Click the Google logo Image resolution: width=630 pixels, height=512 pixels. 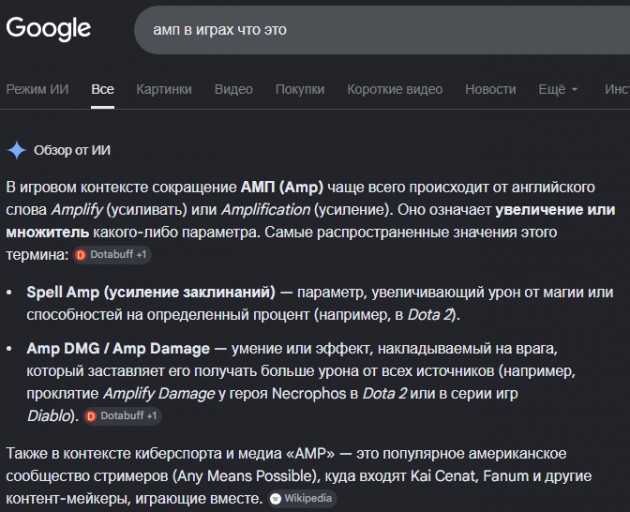(48, 29)
